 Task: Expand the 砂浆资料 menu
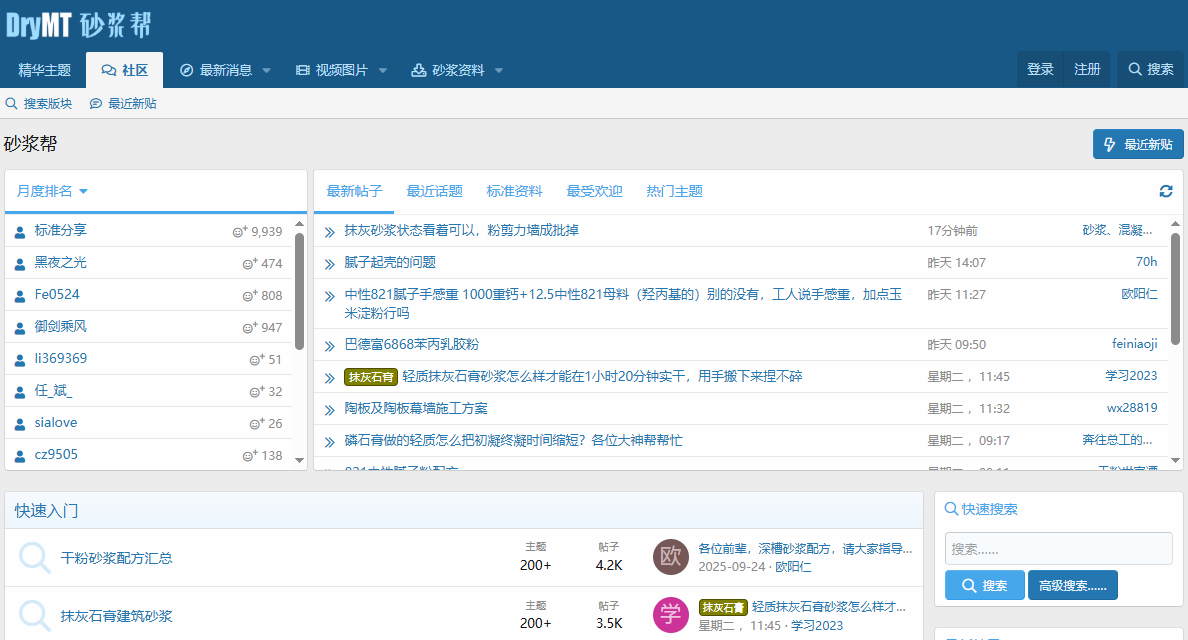455,69
